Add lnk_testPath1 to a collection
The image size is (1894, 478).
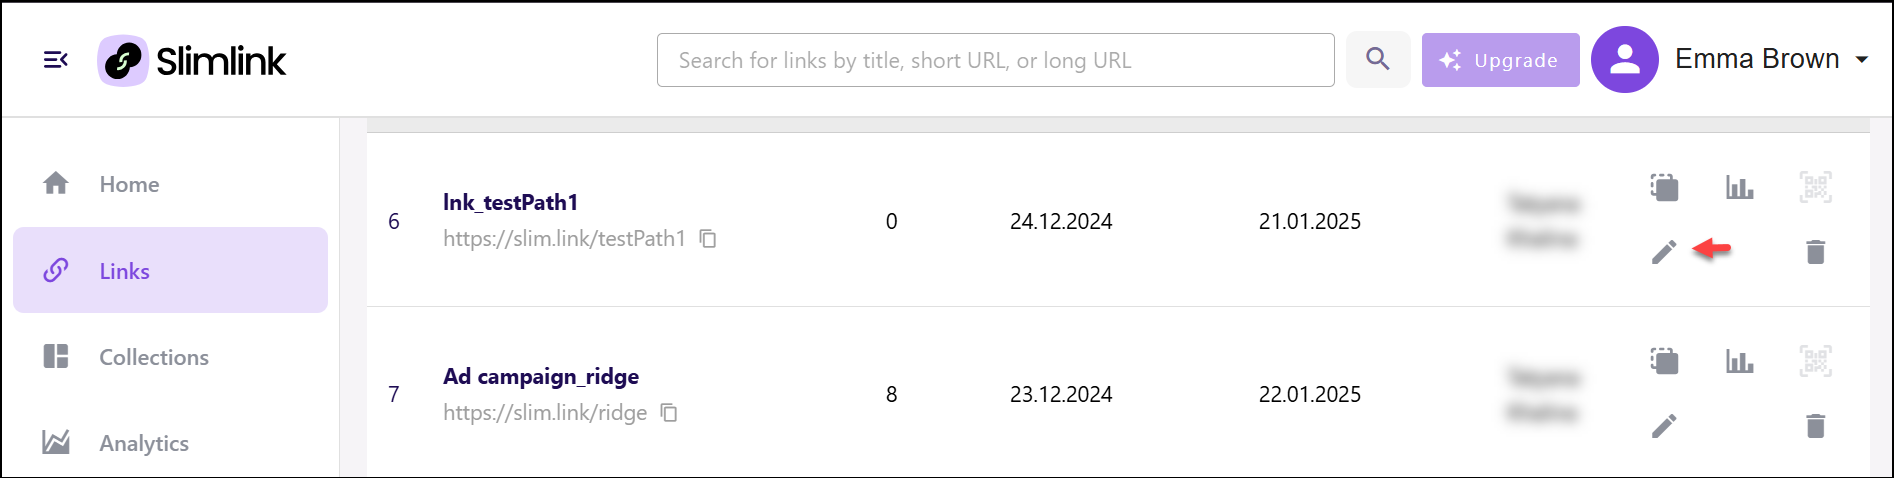click(1664, 187)
